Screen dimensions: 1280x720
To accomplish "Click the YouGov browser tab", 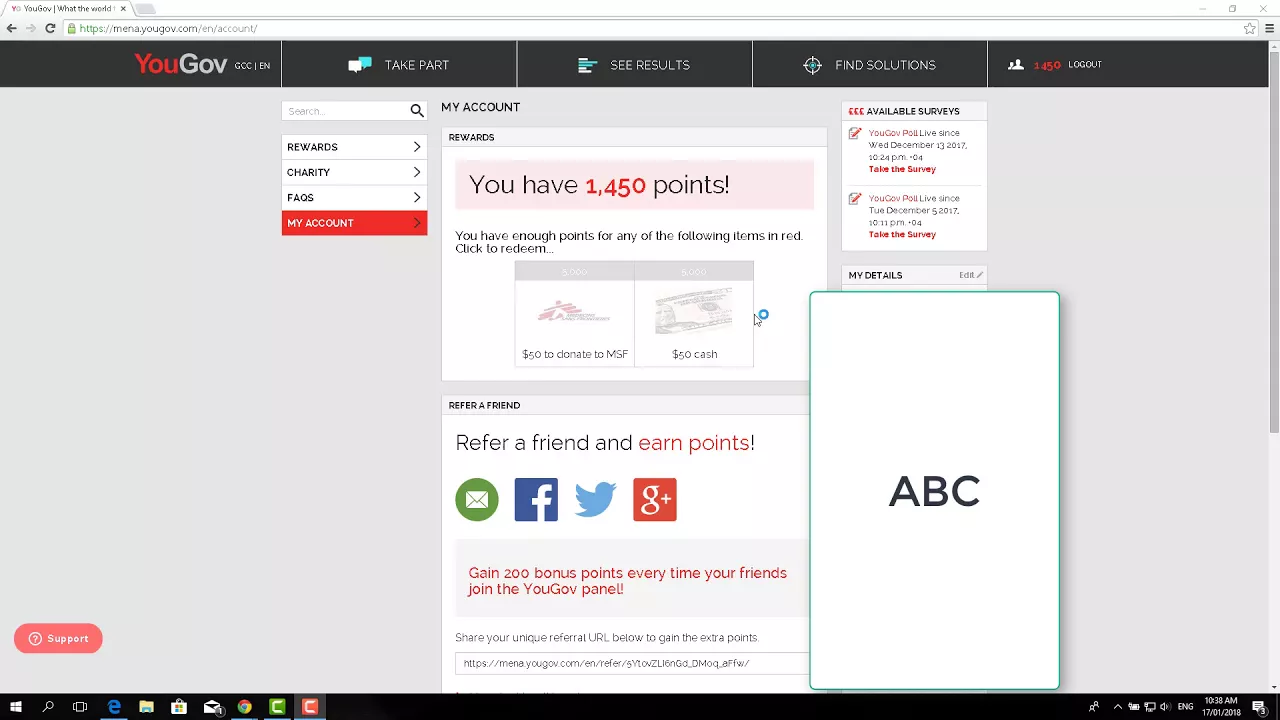I will click(68, 8).
